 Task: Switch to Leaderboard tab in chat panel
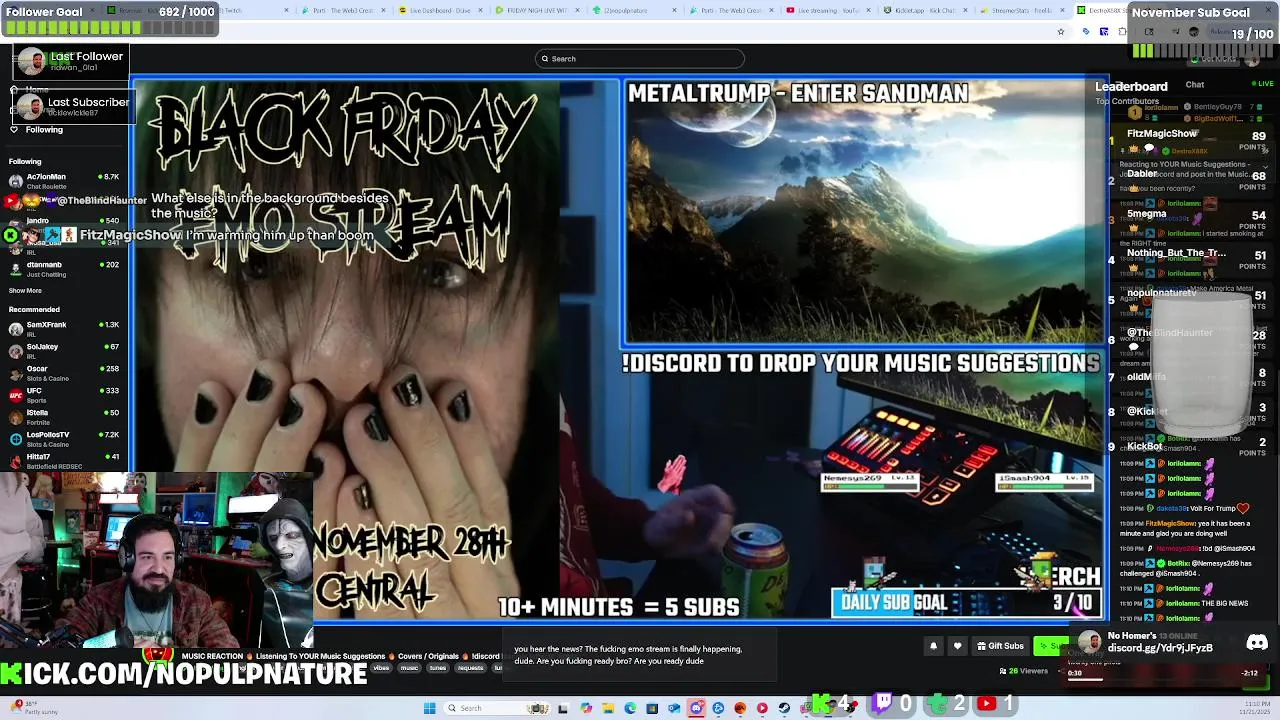click(1131, 87)
